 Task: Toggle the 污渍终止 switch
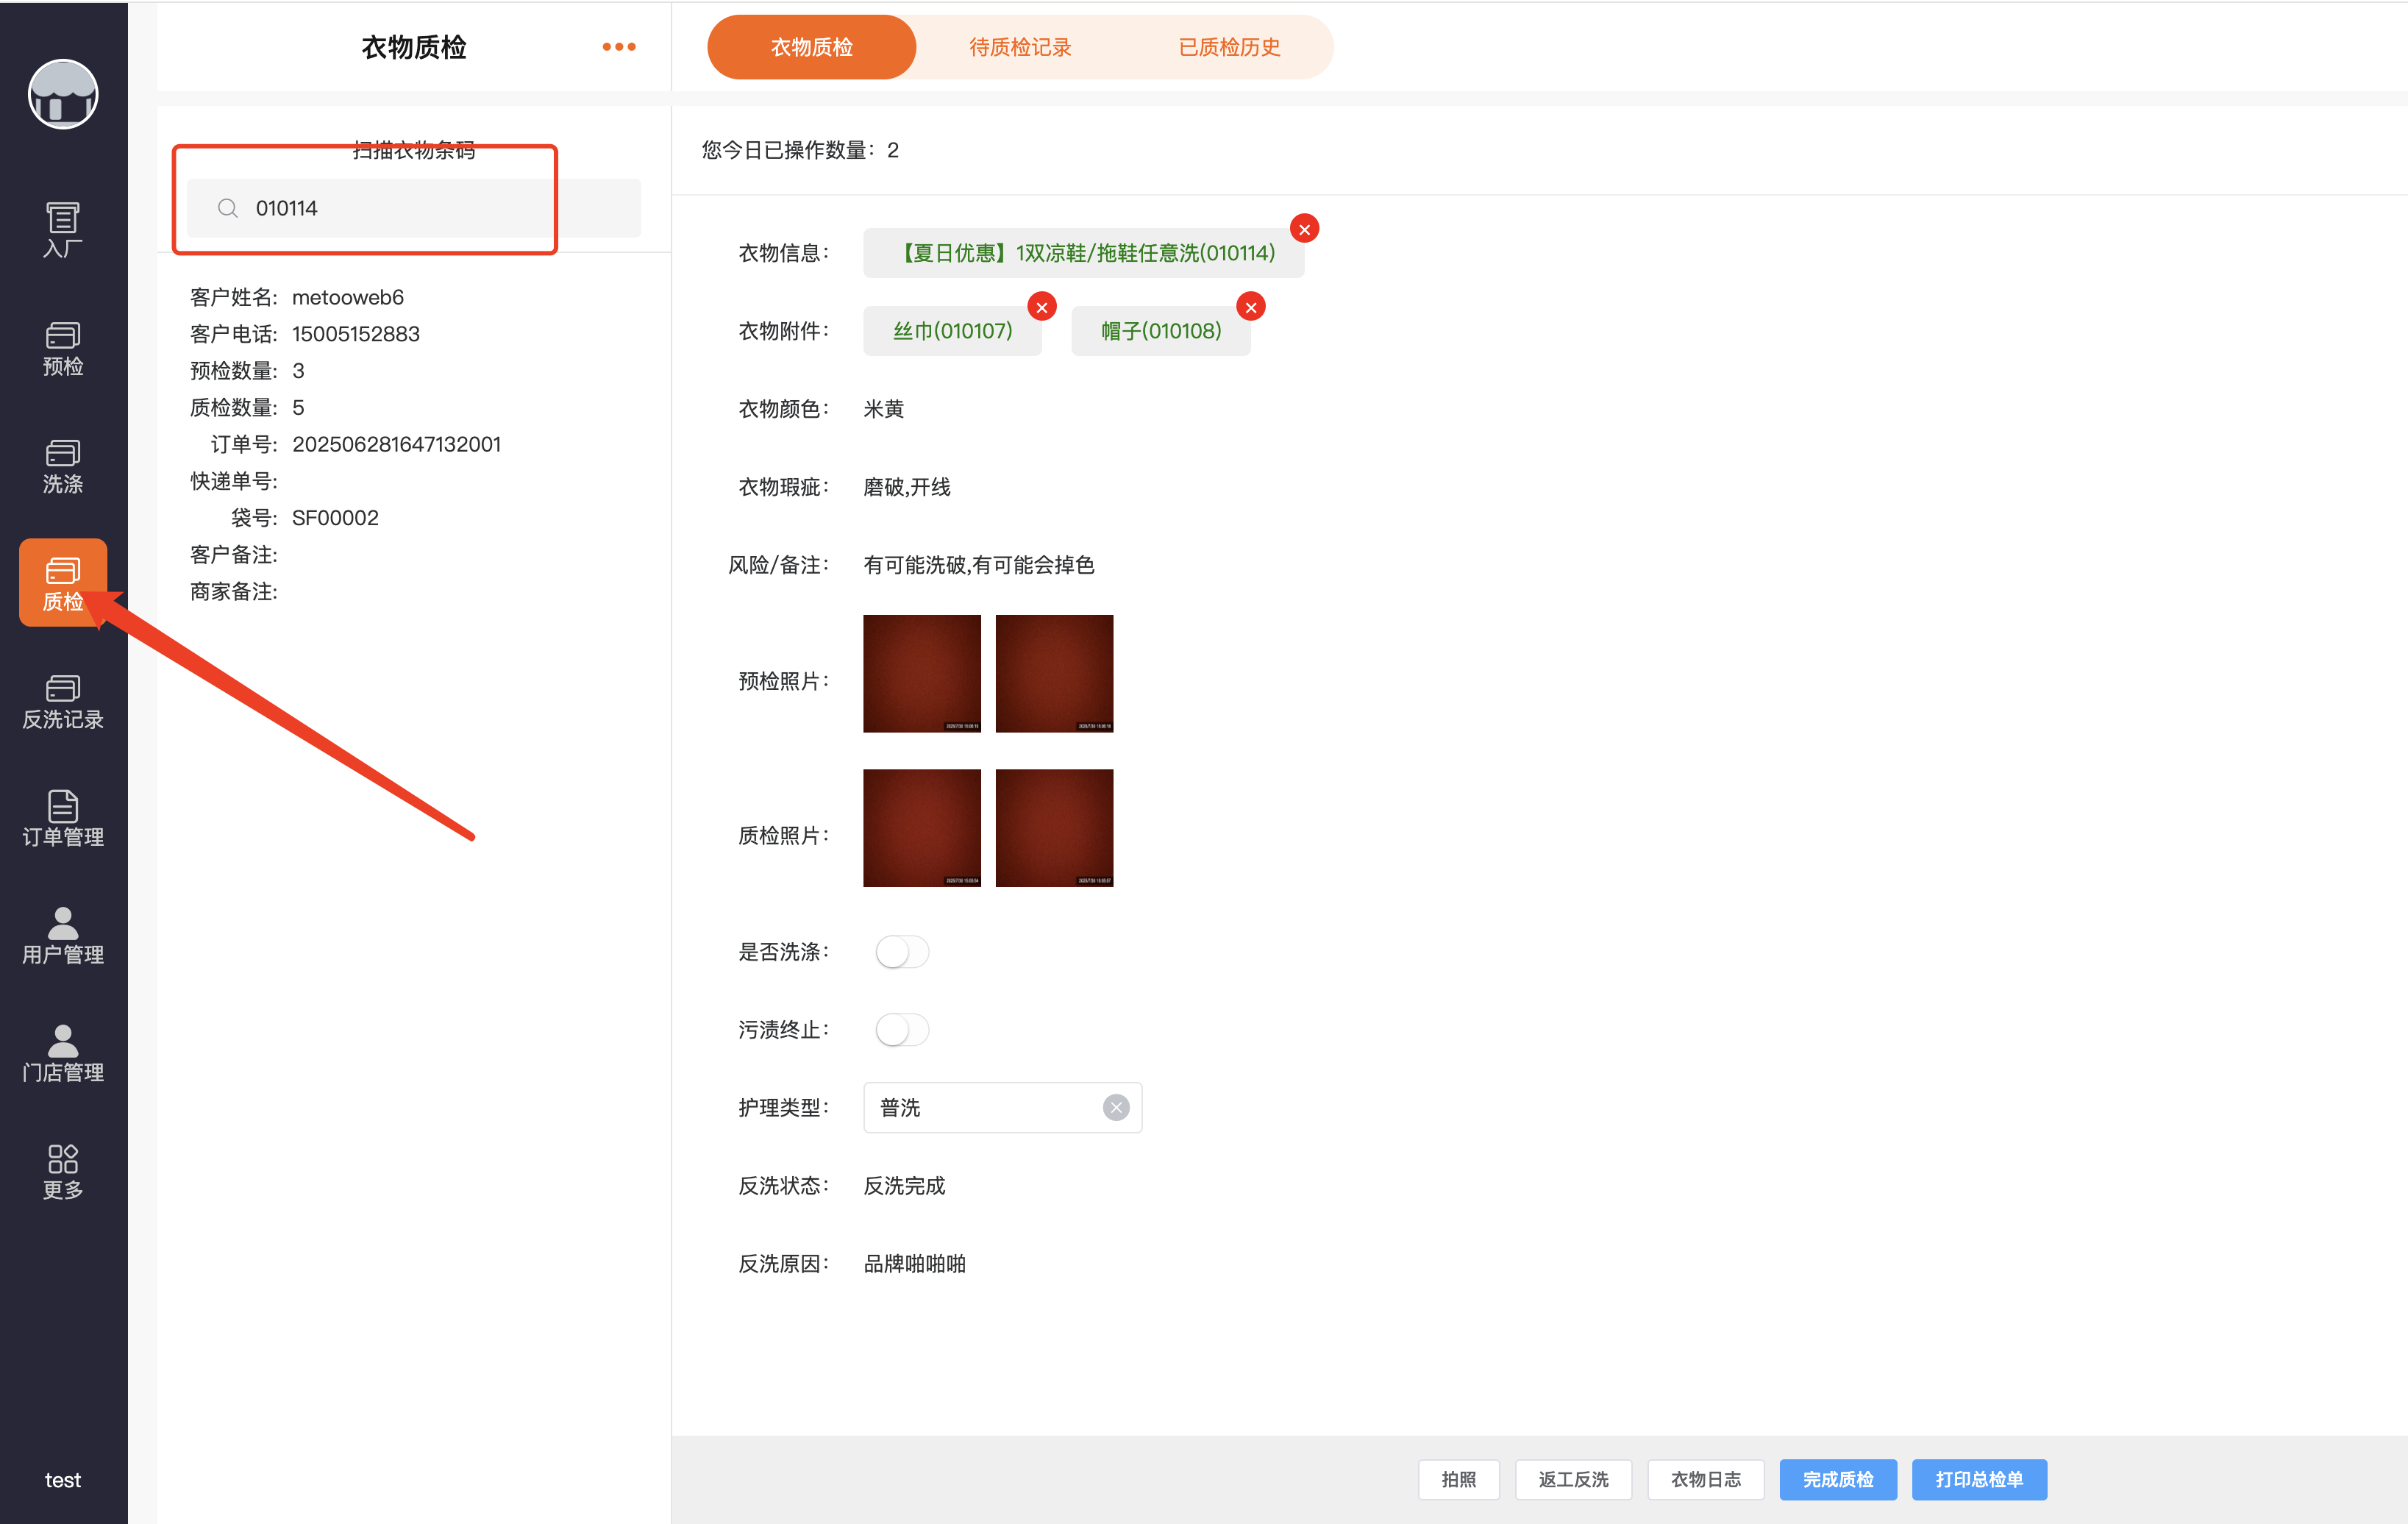tap(902, 1029)
